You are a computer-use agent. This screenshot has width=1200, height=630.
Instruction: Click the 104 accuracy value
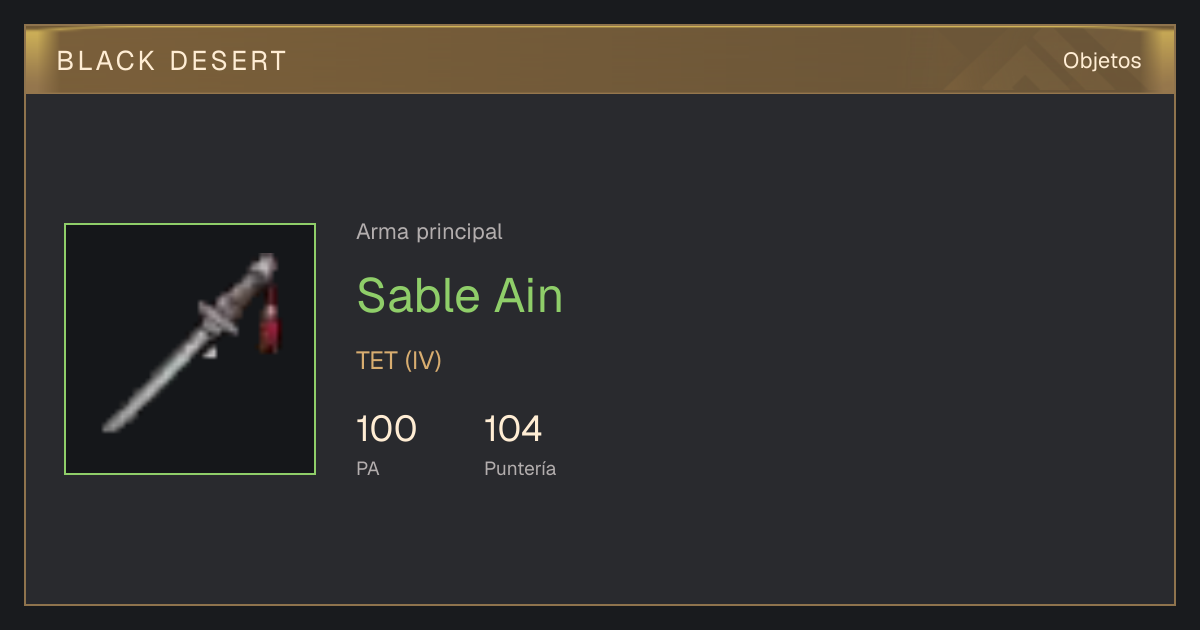[x=513, y=429]
